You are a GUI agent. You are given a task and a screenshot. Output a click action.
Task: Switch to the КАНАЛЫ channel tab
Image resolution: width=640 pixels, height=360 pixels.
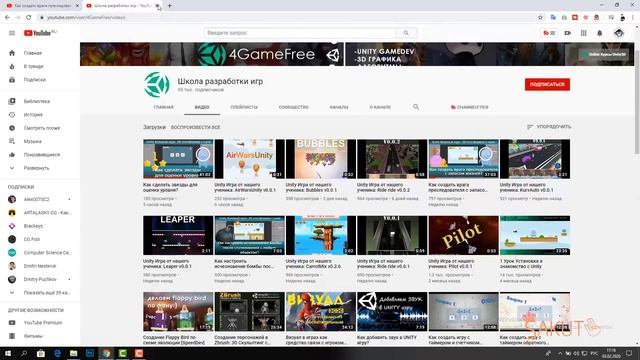click(339, 107)
